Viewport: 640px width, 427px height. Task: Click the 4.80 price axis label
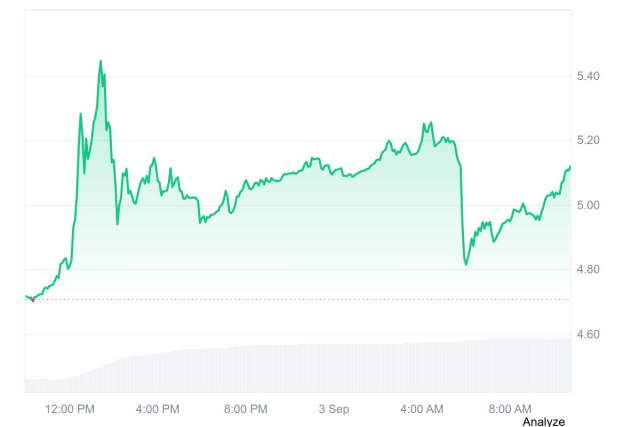591,269
